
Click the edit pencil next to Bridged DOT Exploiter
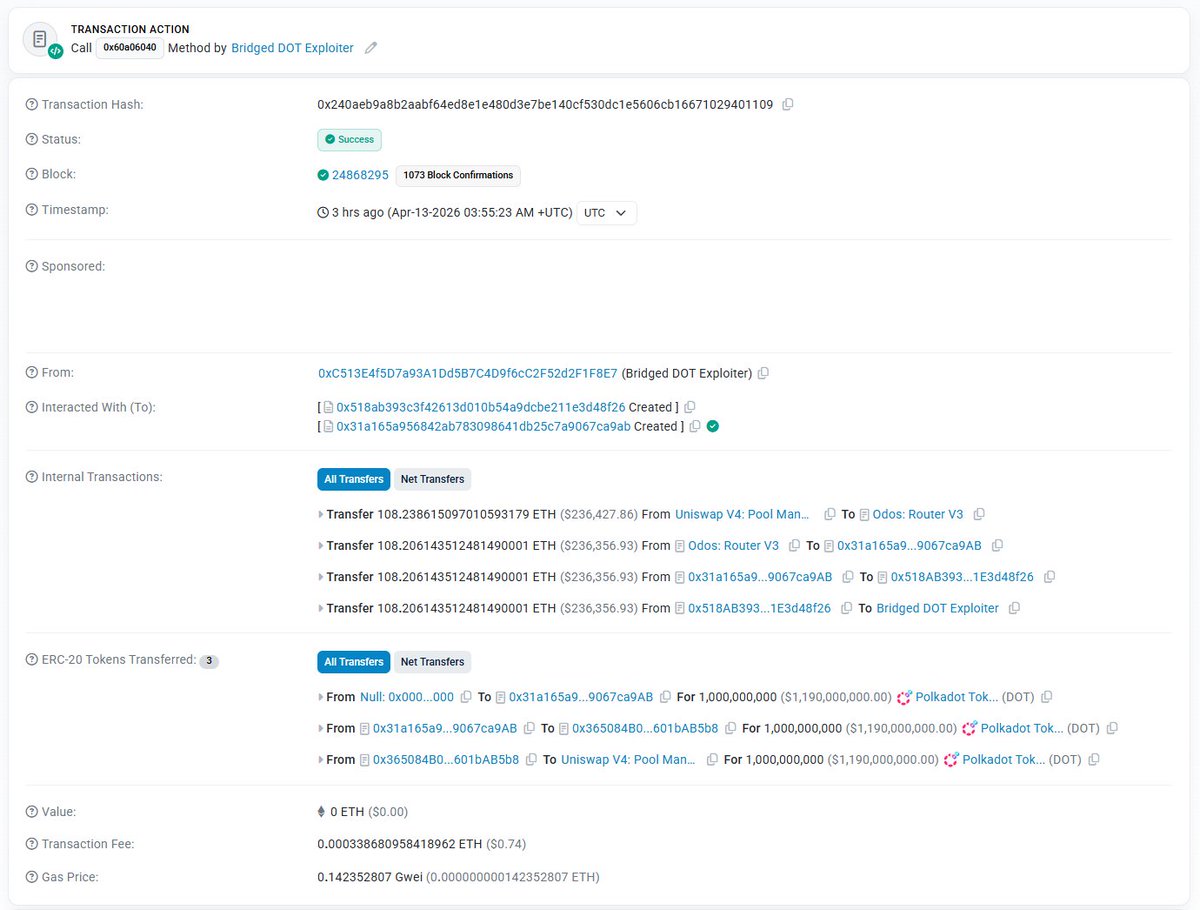[371, 47]
